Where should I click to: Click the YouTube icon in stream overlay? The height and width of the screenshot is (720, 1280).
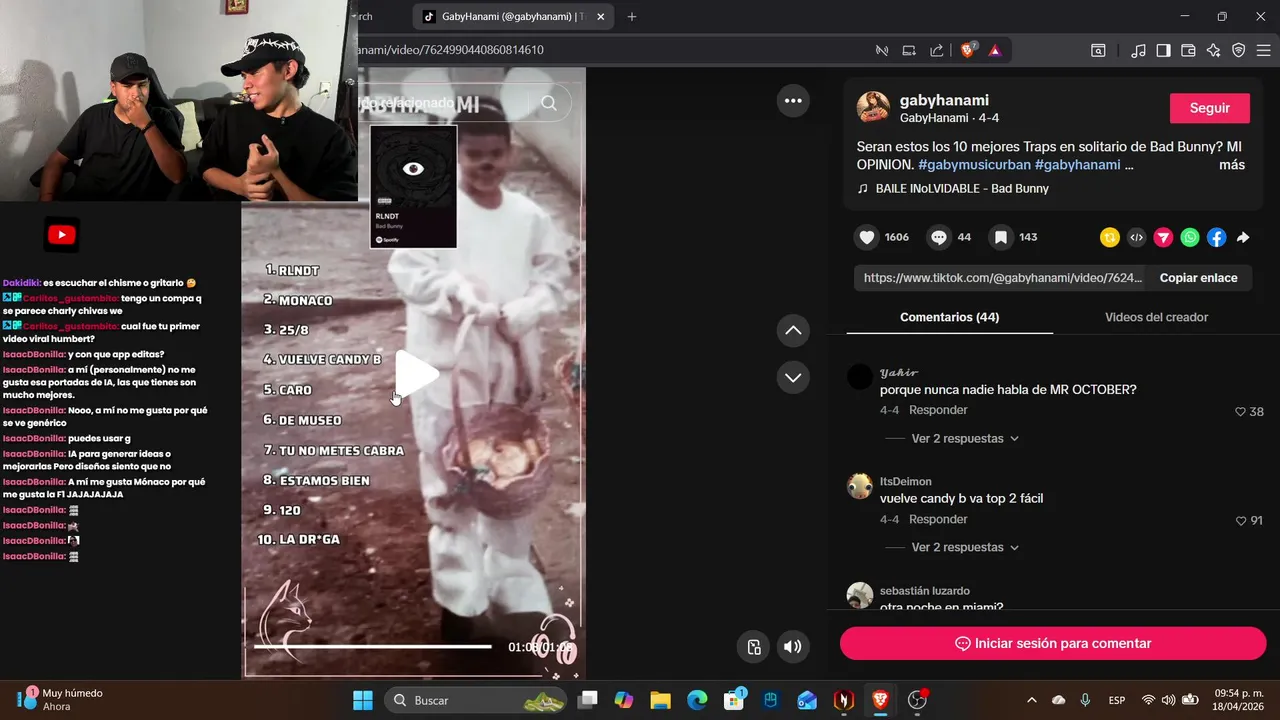pyautogui.click(x=61, y=235)
